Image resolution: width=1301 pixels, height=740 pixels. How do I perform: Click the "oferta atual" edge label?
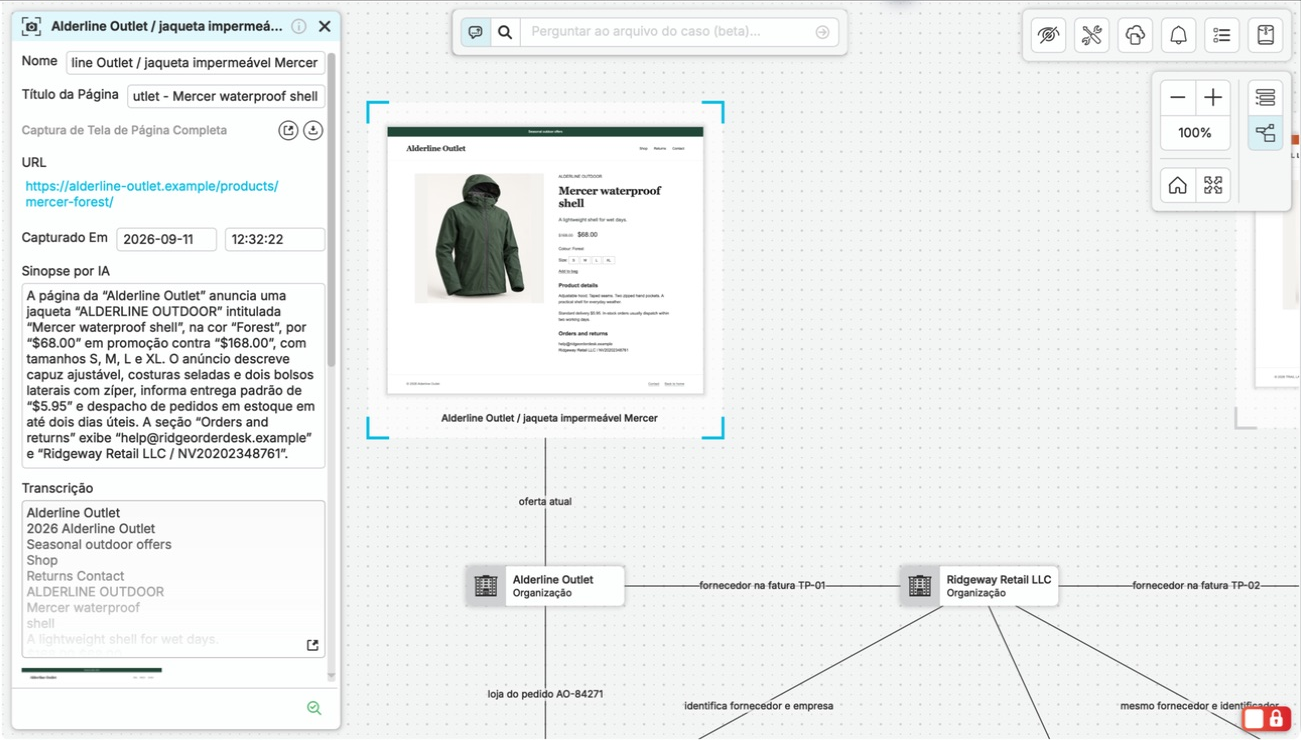[545, 502]
